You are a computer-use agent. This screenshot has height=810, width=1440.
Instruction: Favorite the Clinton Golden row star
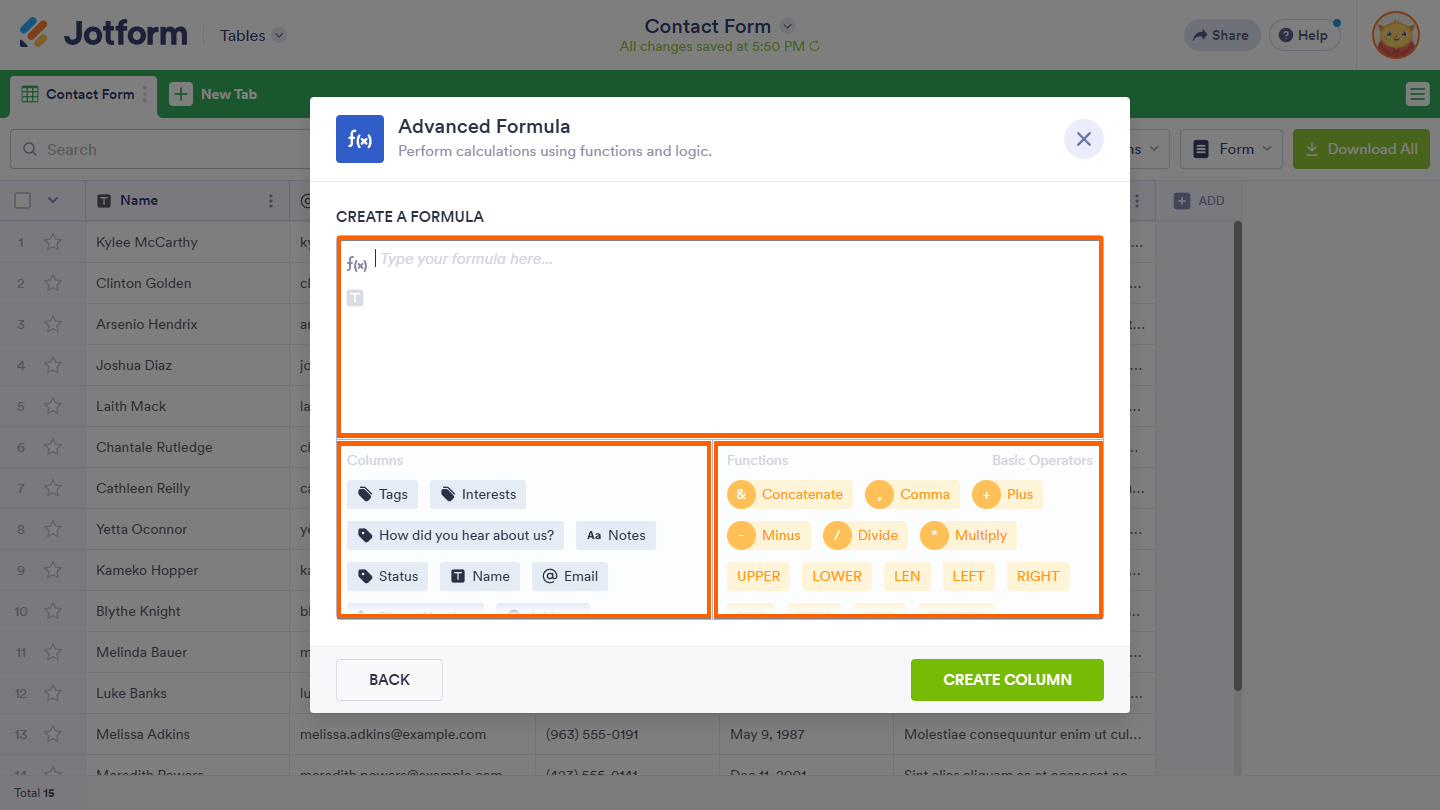click(x=53, y=283)
